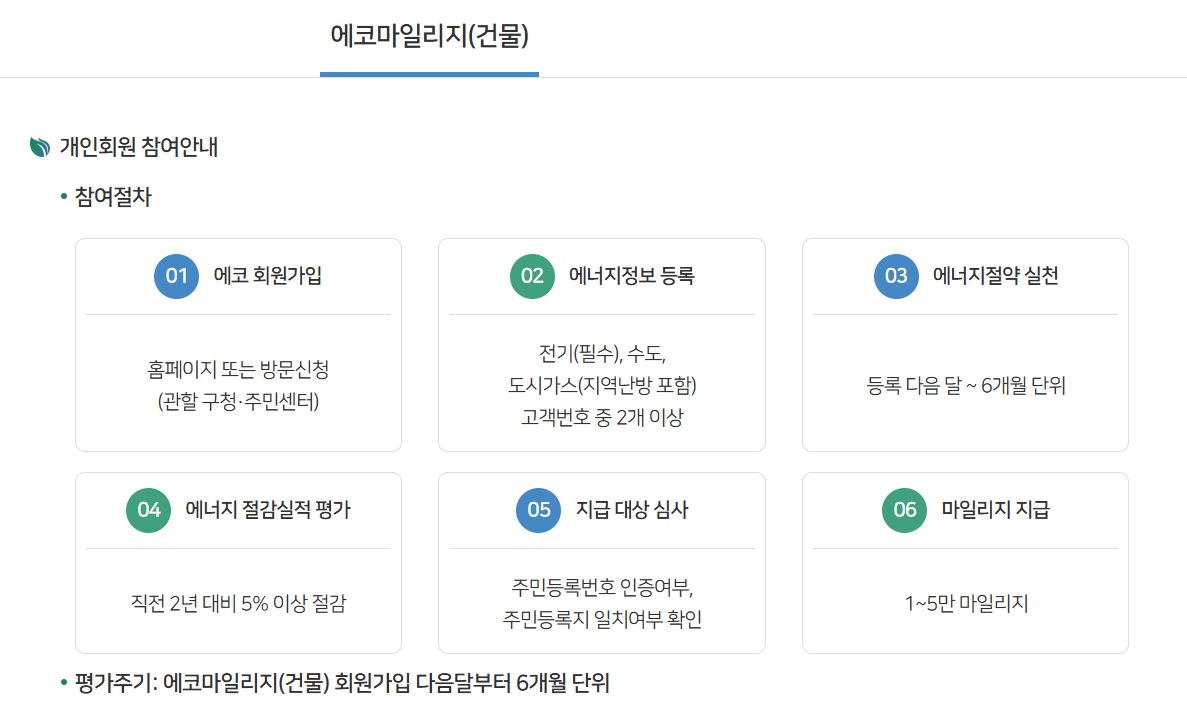Click the blue 05 step circle
Screen dimensions: 1187x712
tap(538, 510)
